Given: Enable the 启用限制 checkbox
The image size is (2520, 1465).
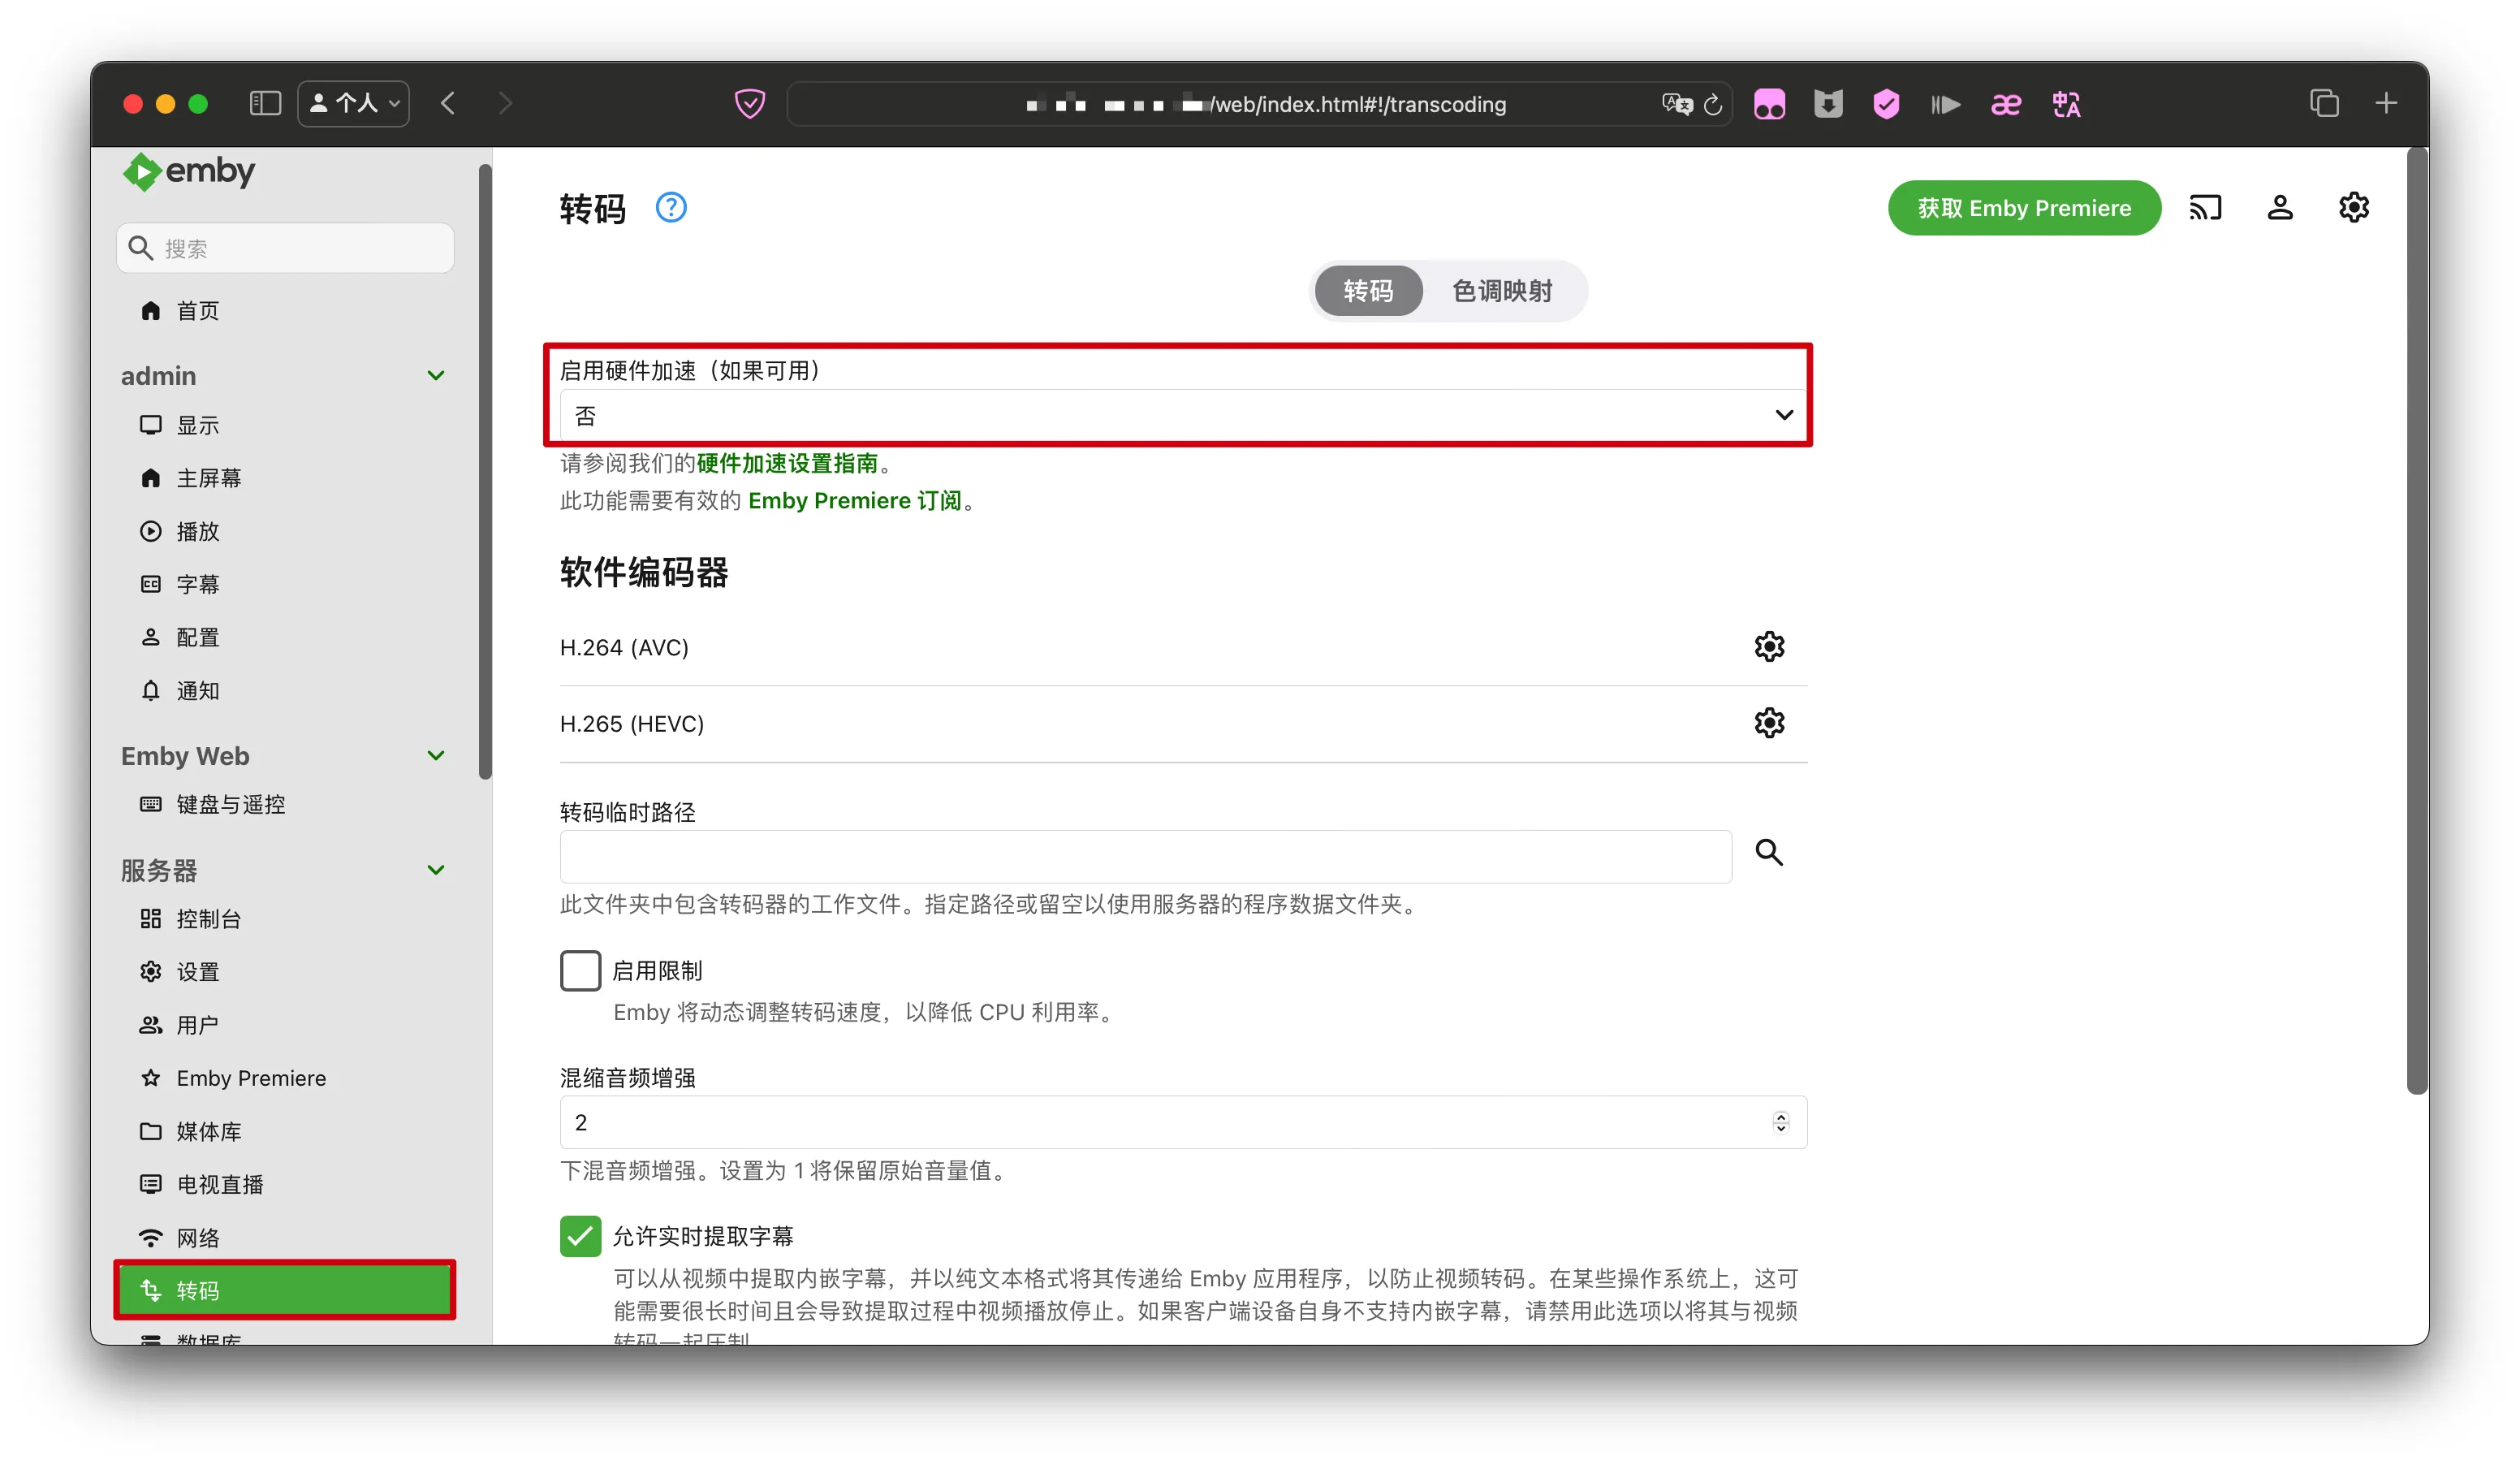Looking at the screenshot, I should pyautogui.click(x=580, y=970).
